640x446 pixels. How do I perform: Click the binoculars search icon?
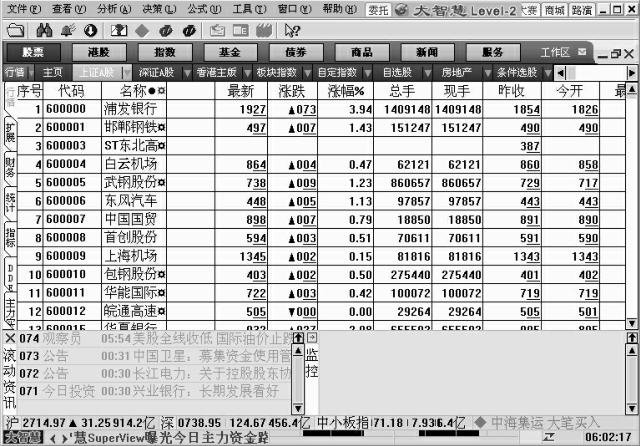coord(44,30)
